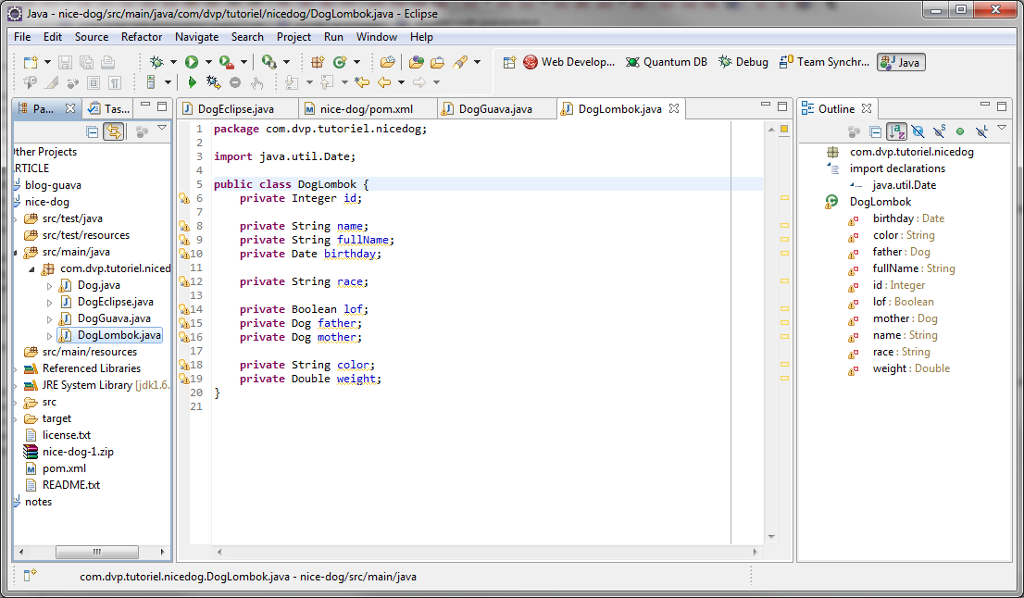Toggle Link with Editor in Package Explorer

click(114, 131)
